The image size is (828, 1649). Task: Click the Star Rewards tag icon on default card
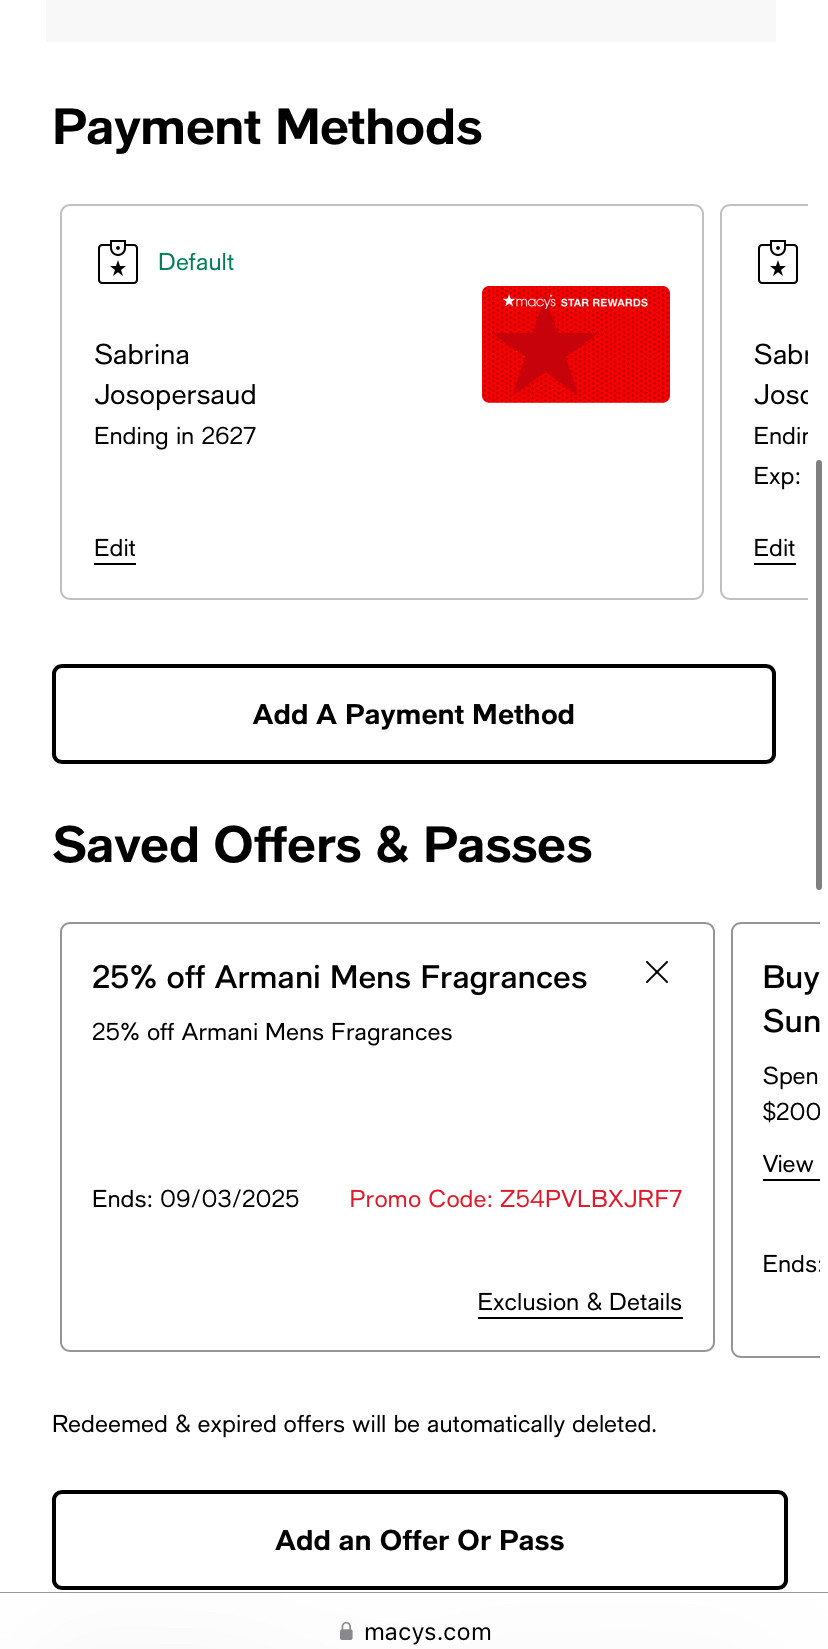(x=118, y=263)
